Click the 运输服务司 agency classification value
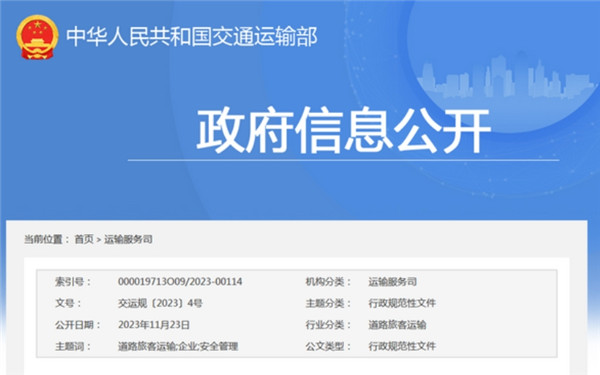This screenshot has width=600, height=375. pyautogui.click(x=392, y=282)
